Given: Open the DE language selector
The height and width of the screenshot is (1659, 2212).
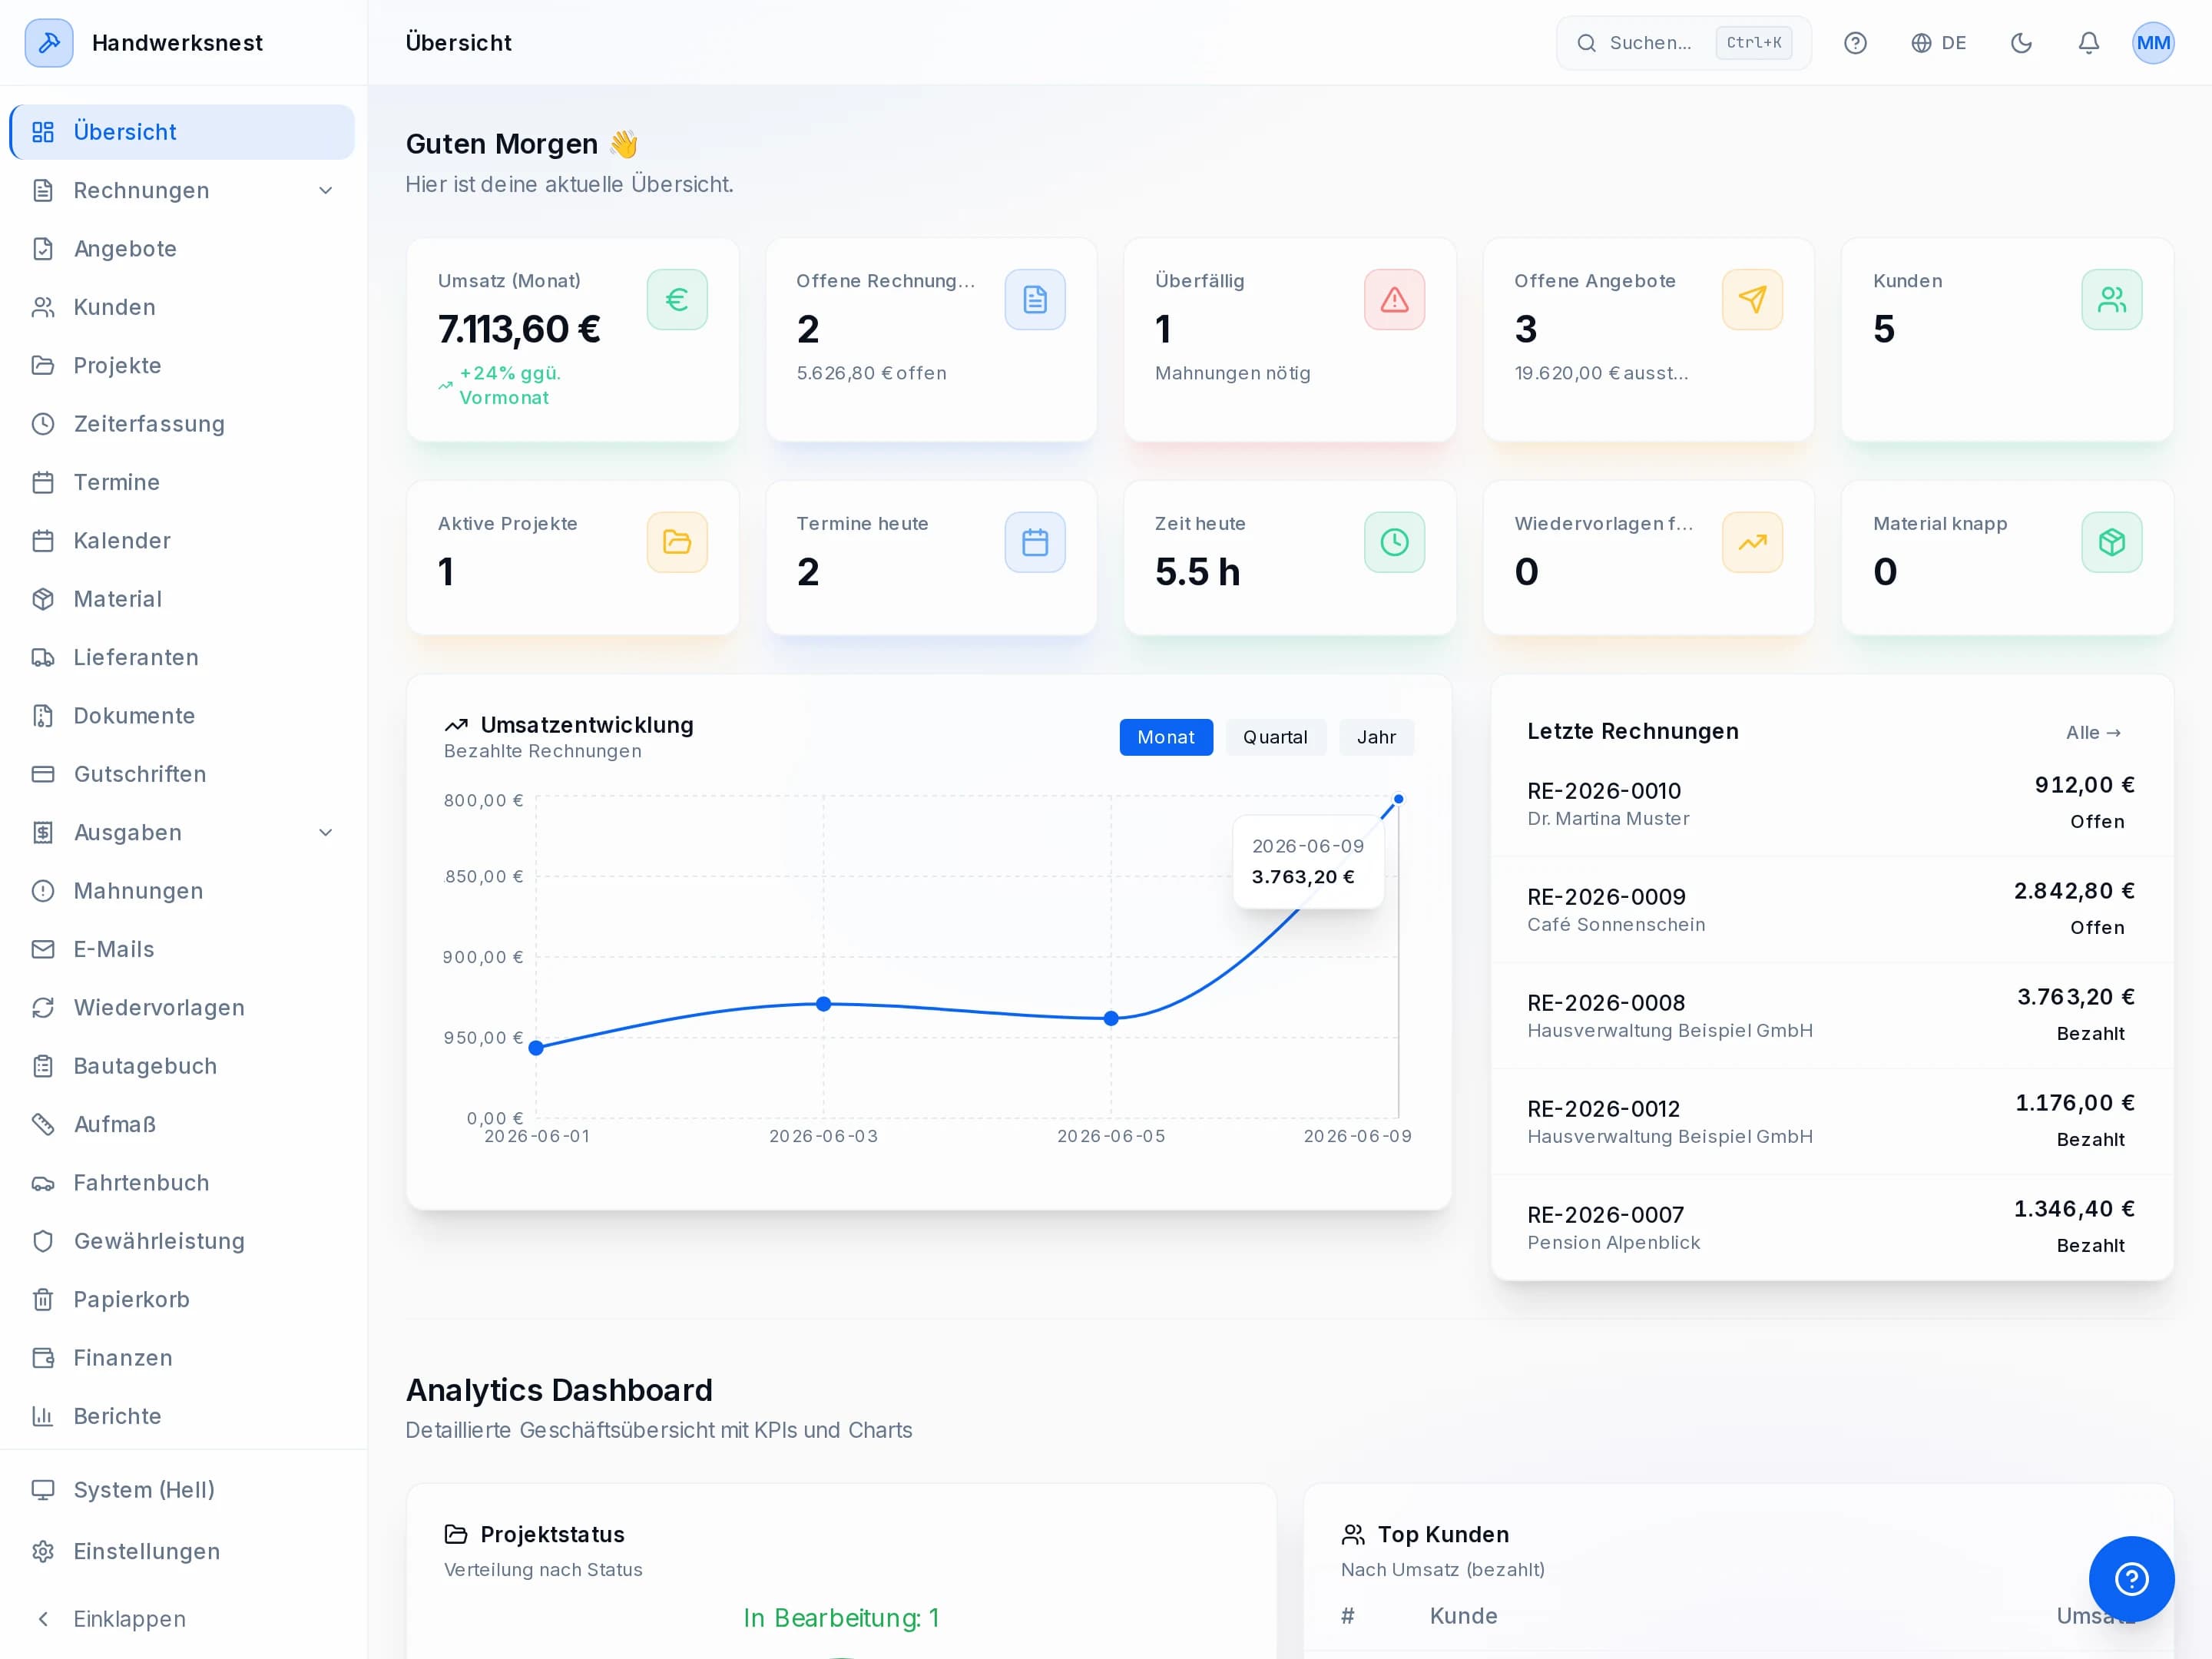Looking at the screenshot, I should (1938, 43).
